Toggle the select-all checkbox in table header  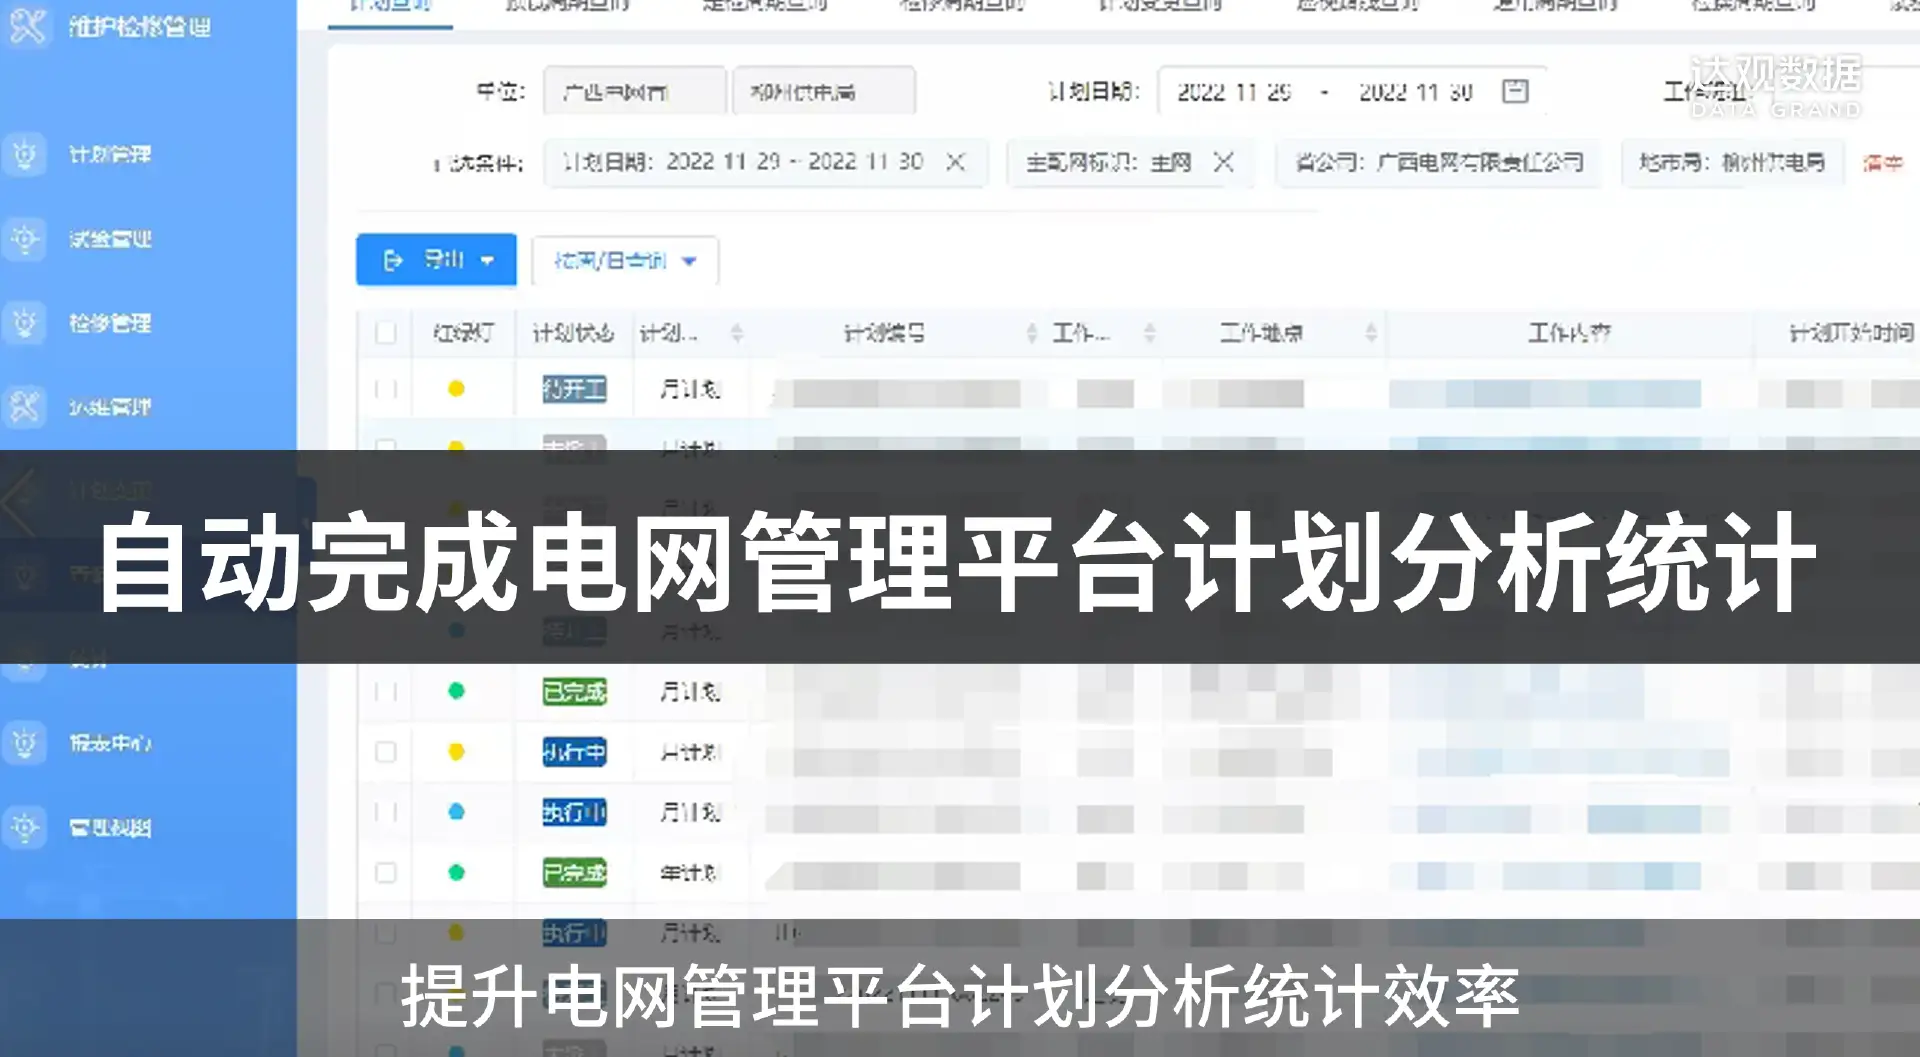pos(385,333)
